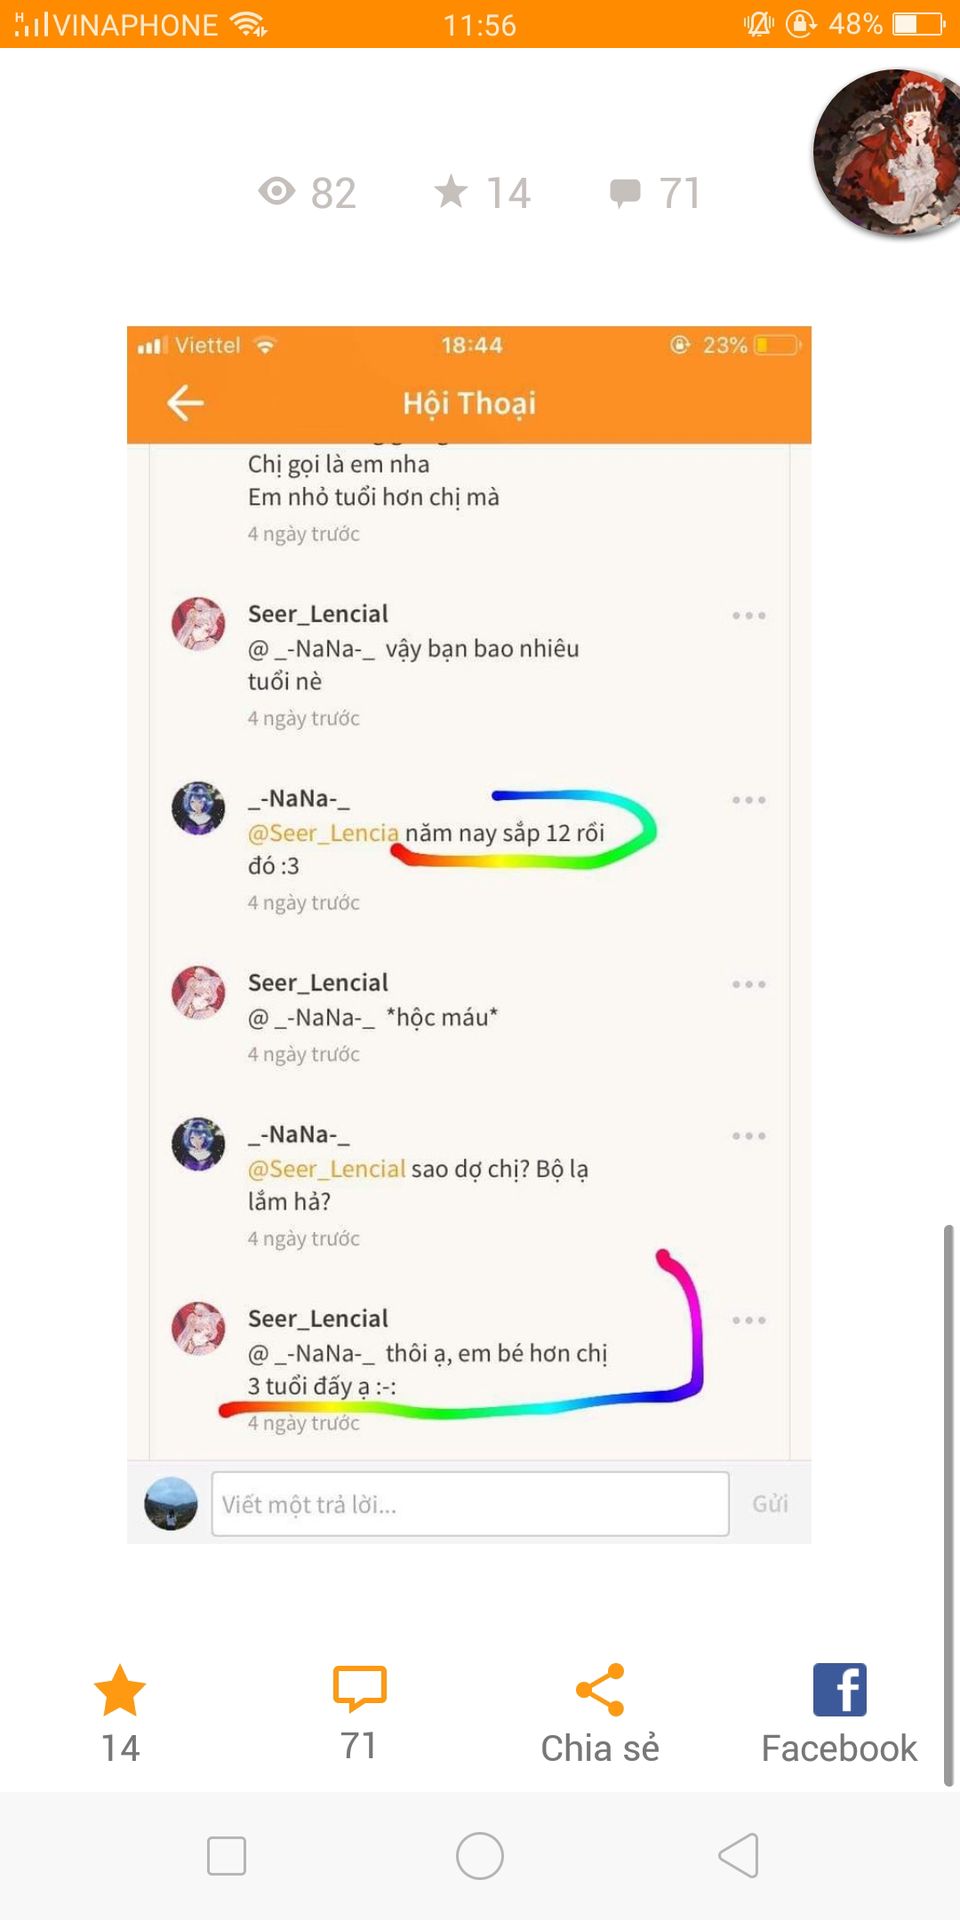The width and height of the screenshot is (960, 1920).
Task: Tap the Gửi send button
Action: [x=770, y=1503]
